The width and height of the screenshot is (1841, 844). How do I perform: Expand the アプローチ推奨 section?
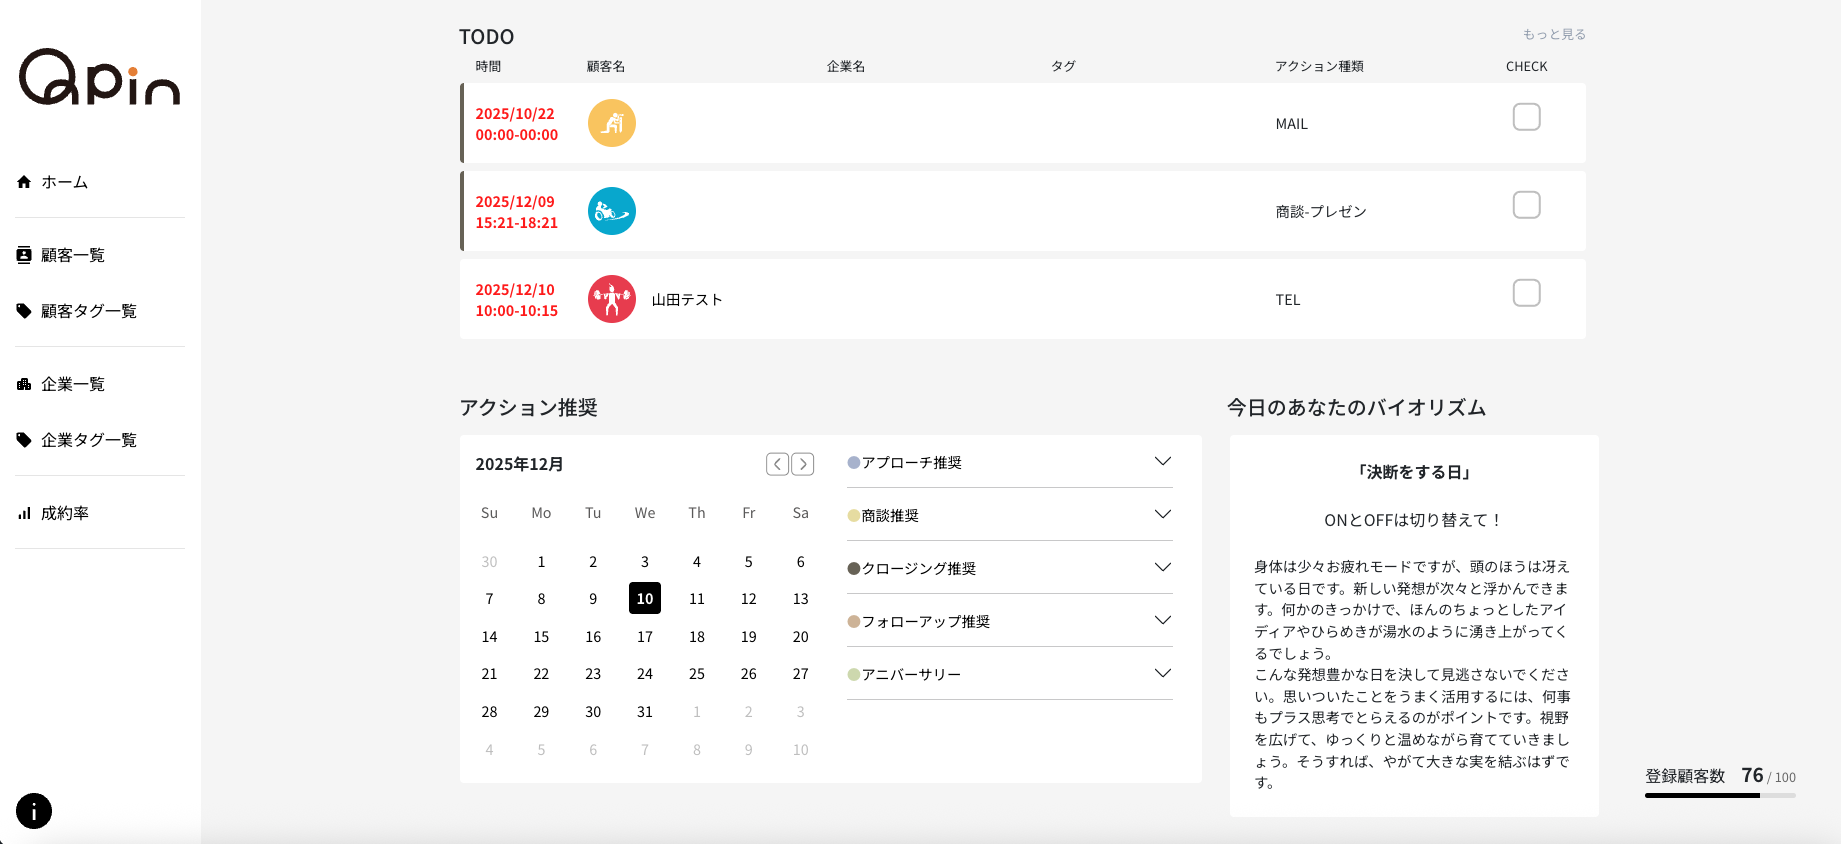pyautogui.click(x=1162, y=462)
